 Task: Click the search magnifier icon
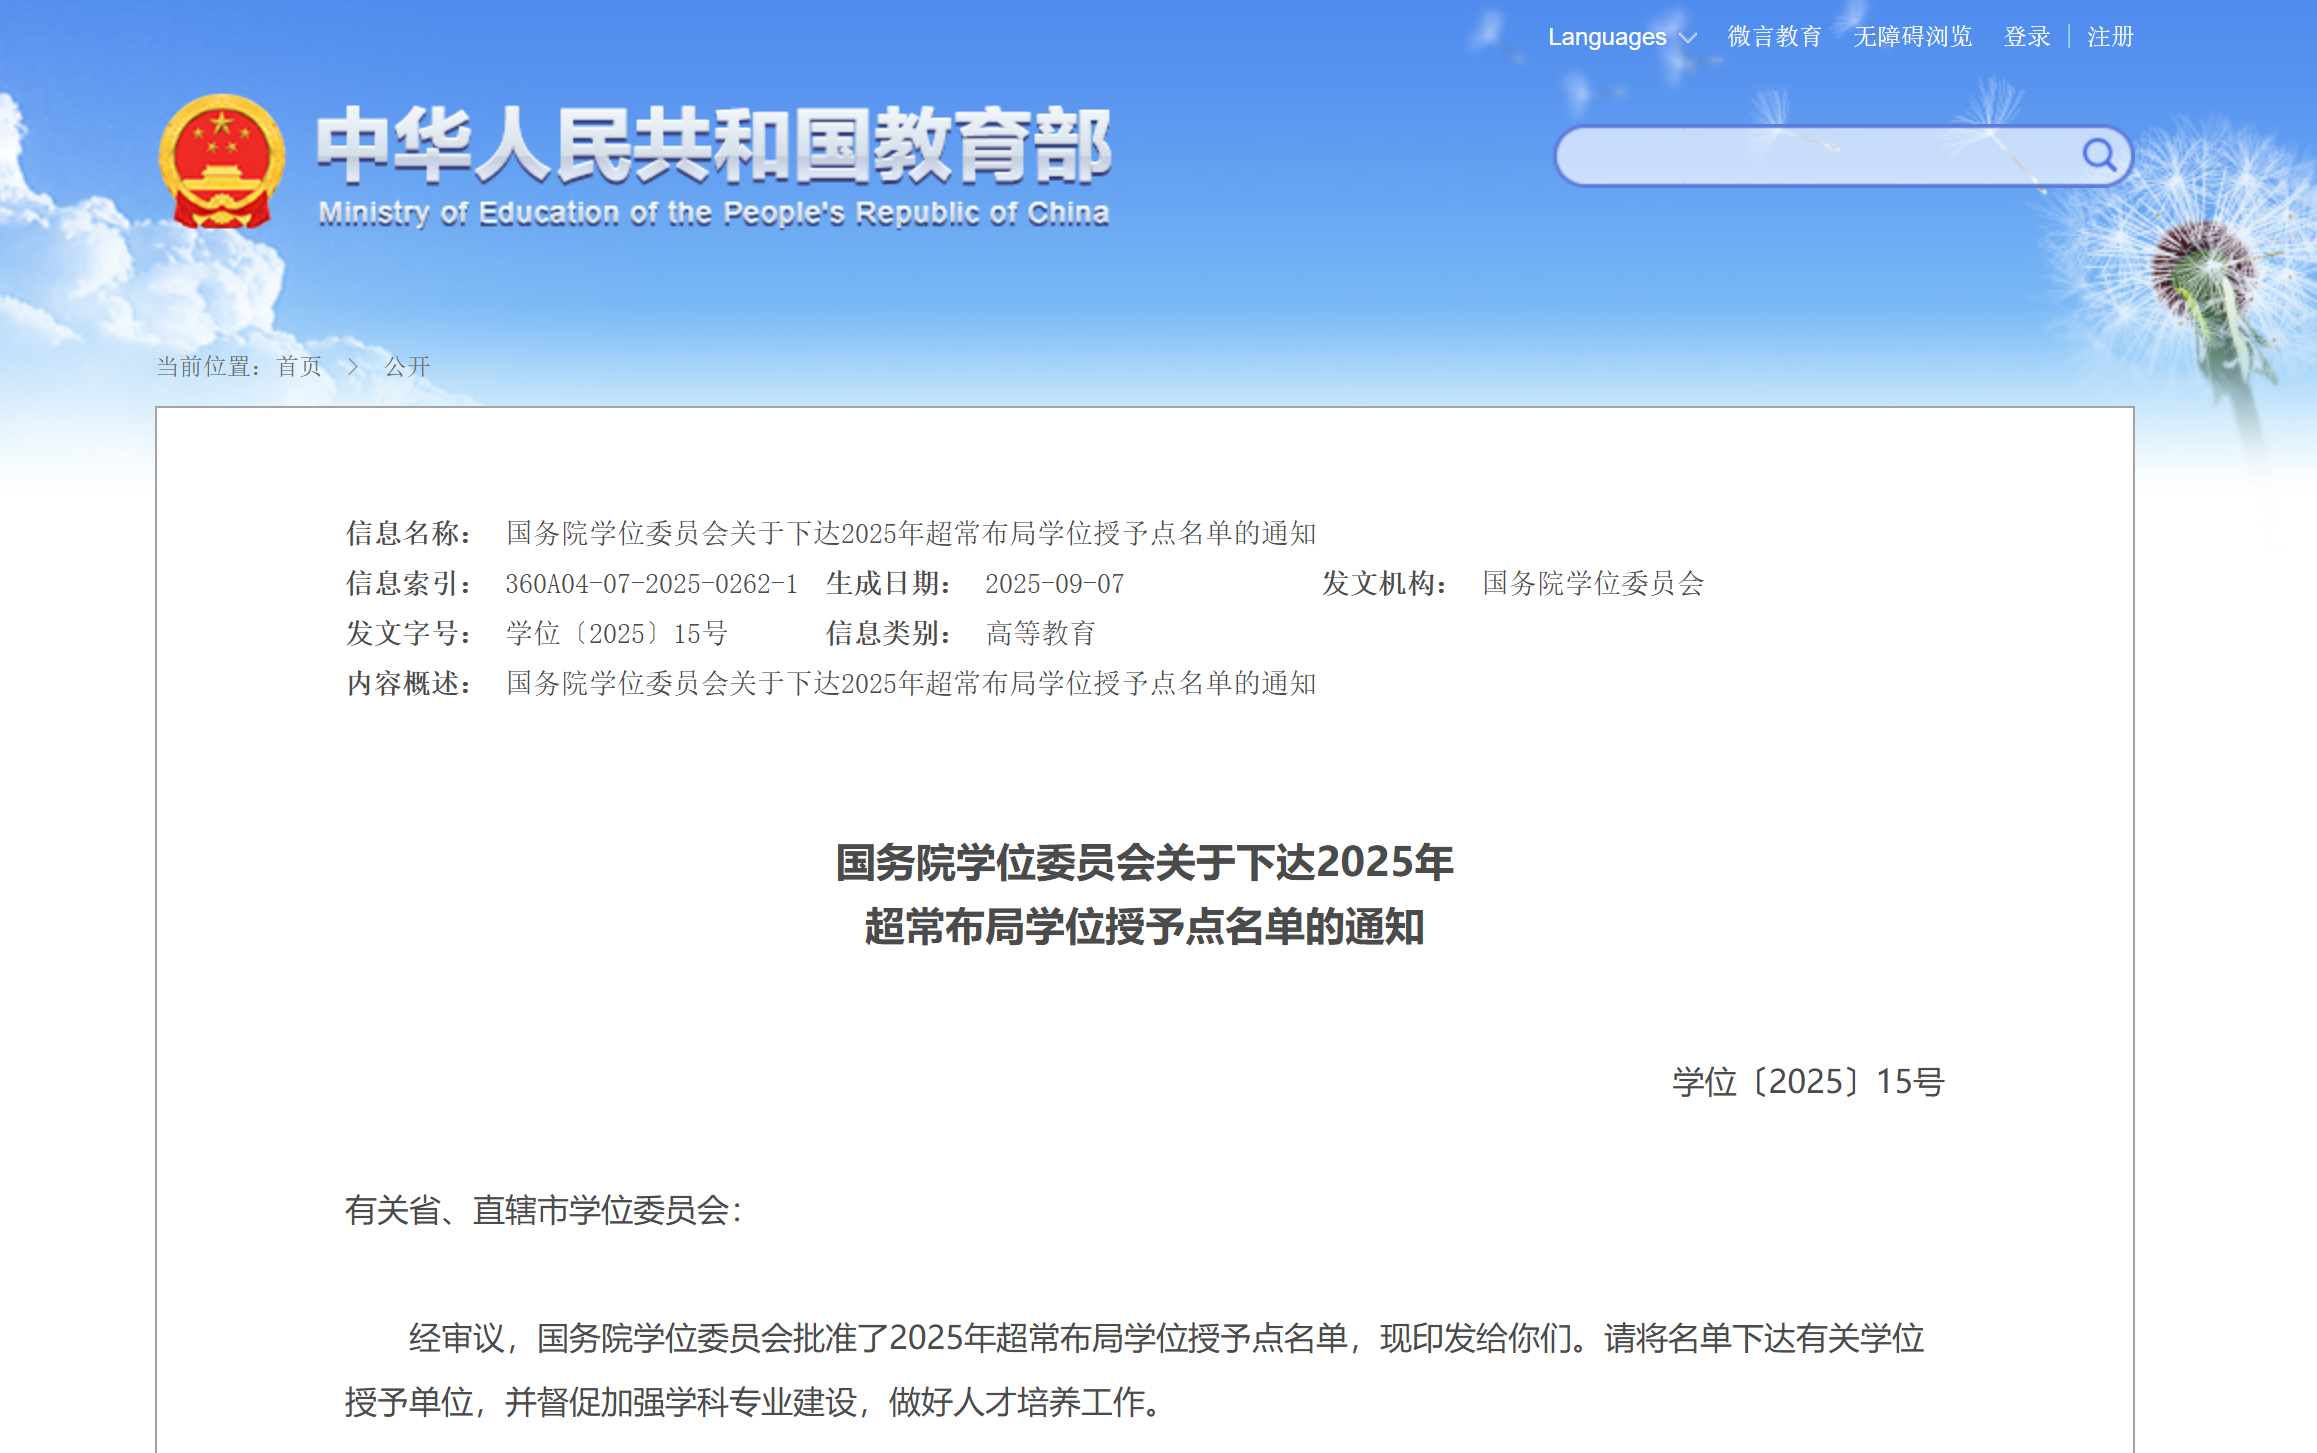2098,155
